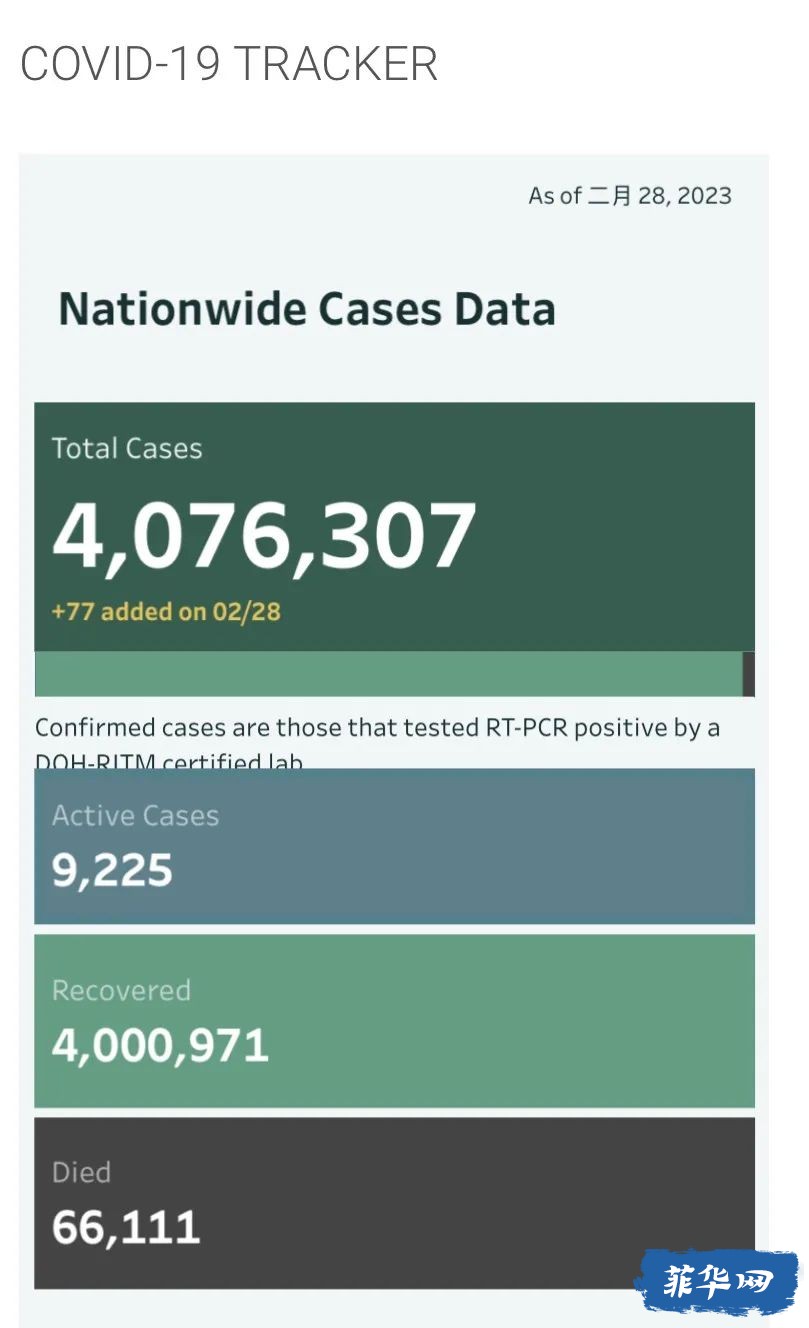Click the 4,076,307 total figure

(264, 535)
